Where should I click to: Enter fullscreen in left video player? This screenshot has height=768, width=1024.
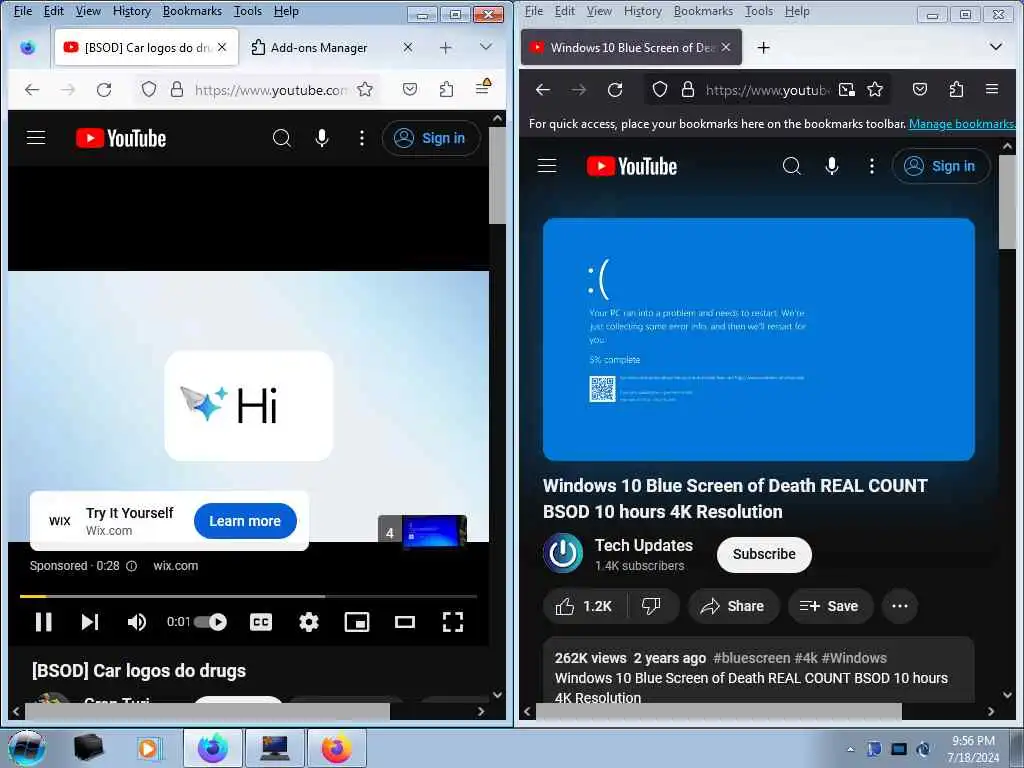pyautogui.click(x=453, y=622)
